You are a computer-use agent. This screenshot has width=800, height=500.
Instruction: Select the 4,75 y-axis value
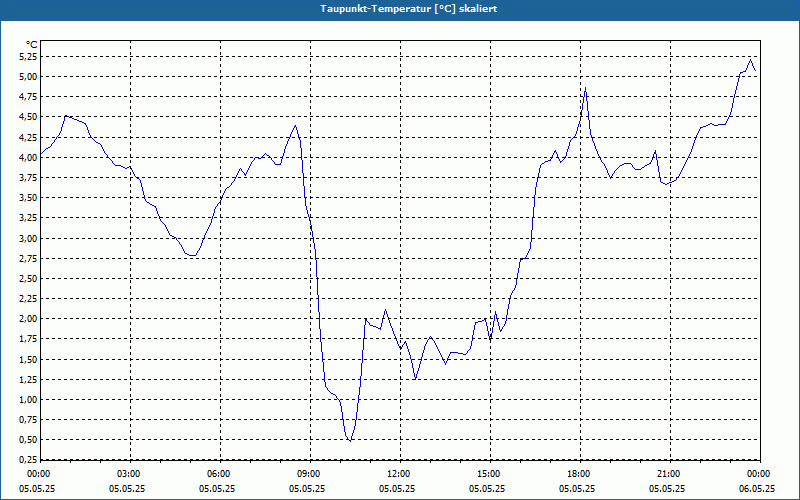click(27, 97)
